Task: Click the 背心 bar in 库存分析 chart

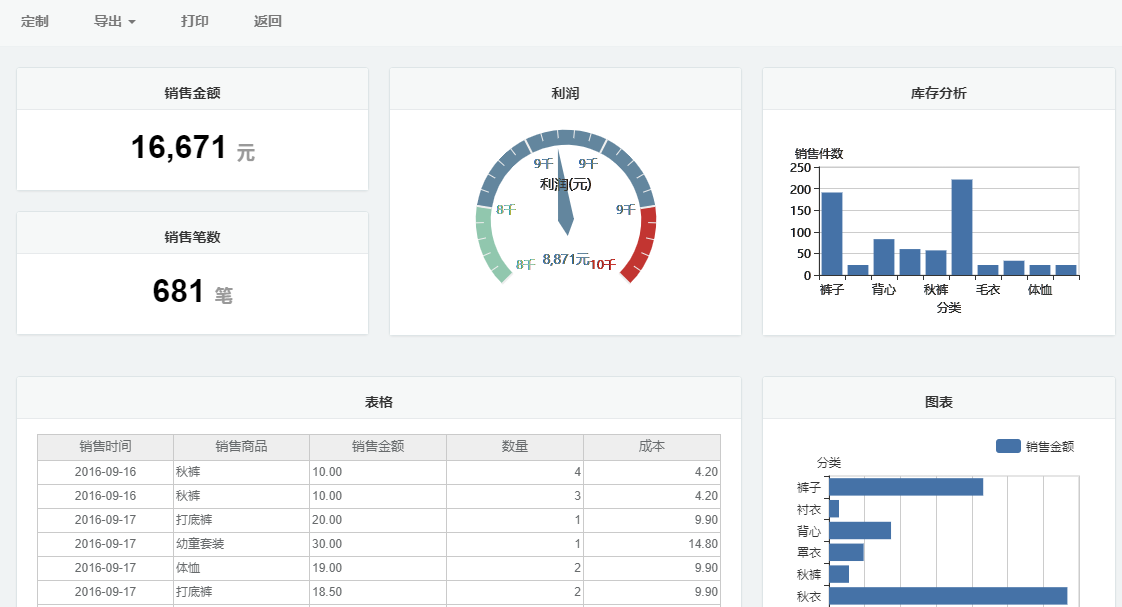Action: pos(884,257)
